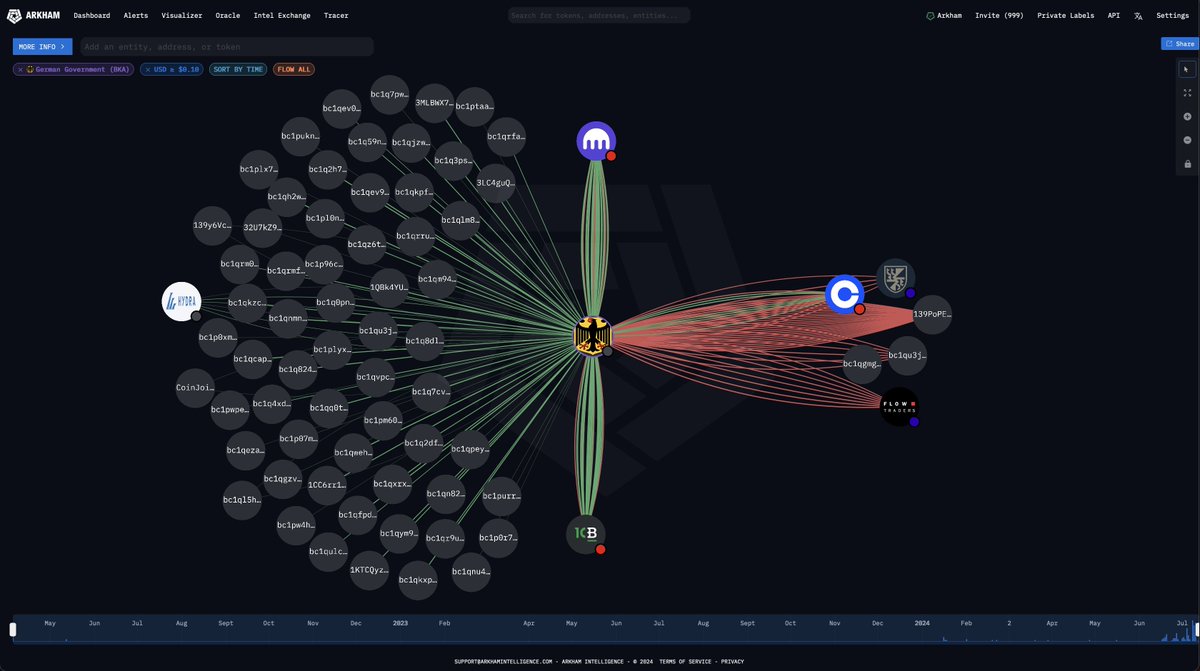This screenshot has height=671, width=1200.
Task: Click the Terms of Service link
Action: pos(686,661)
